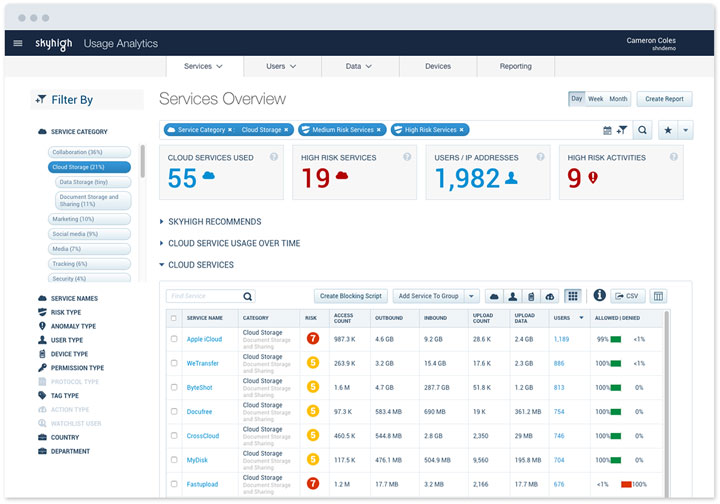Check the CrossCloud row checkbox

point(174,435)
